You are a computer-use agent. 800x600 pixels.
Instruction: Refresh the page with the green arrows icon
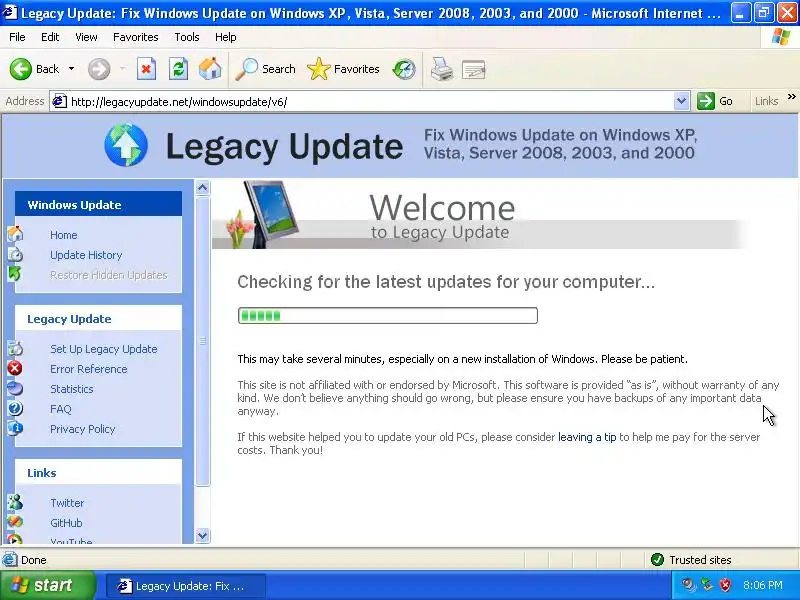(x=179, y=69)
